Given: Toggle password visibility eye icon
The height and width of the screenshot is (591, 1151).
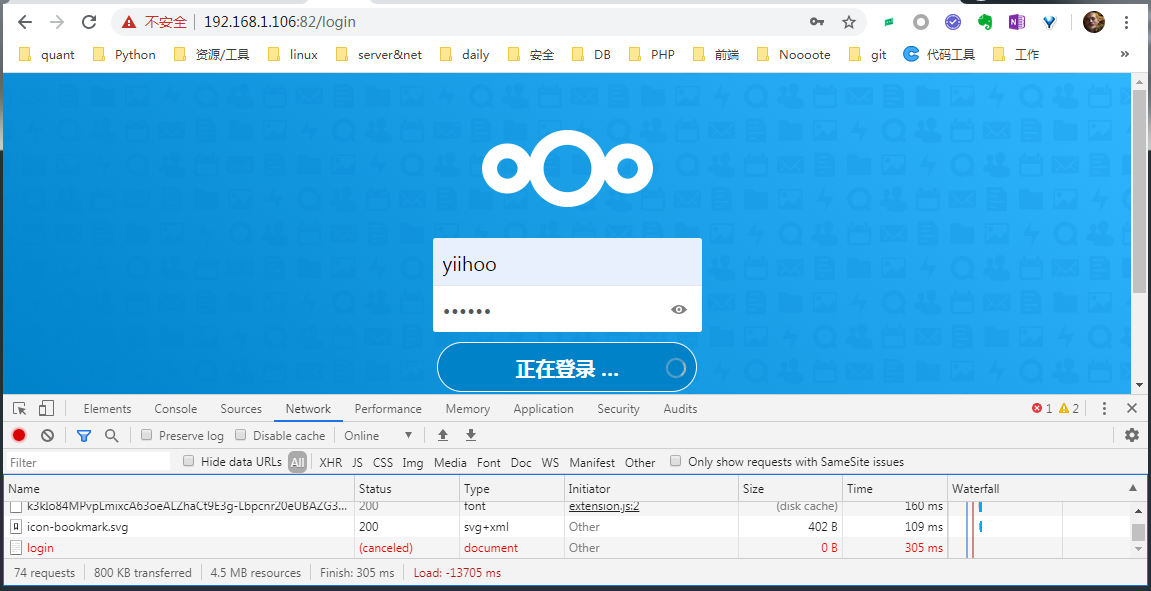Looking at the screenshot, I should (x=679, y=310).
